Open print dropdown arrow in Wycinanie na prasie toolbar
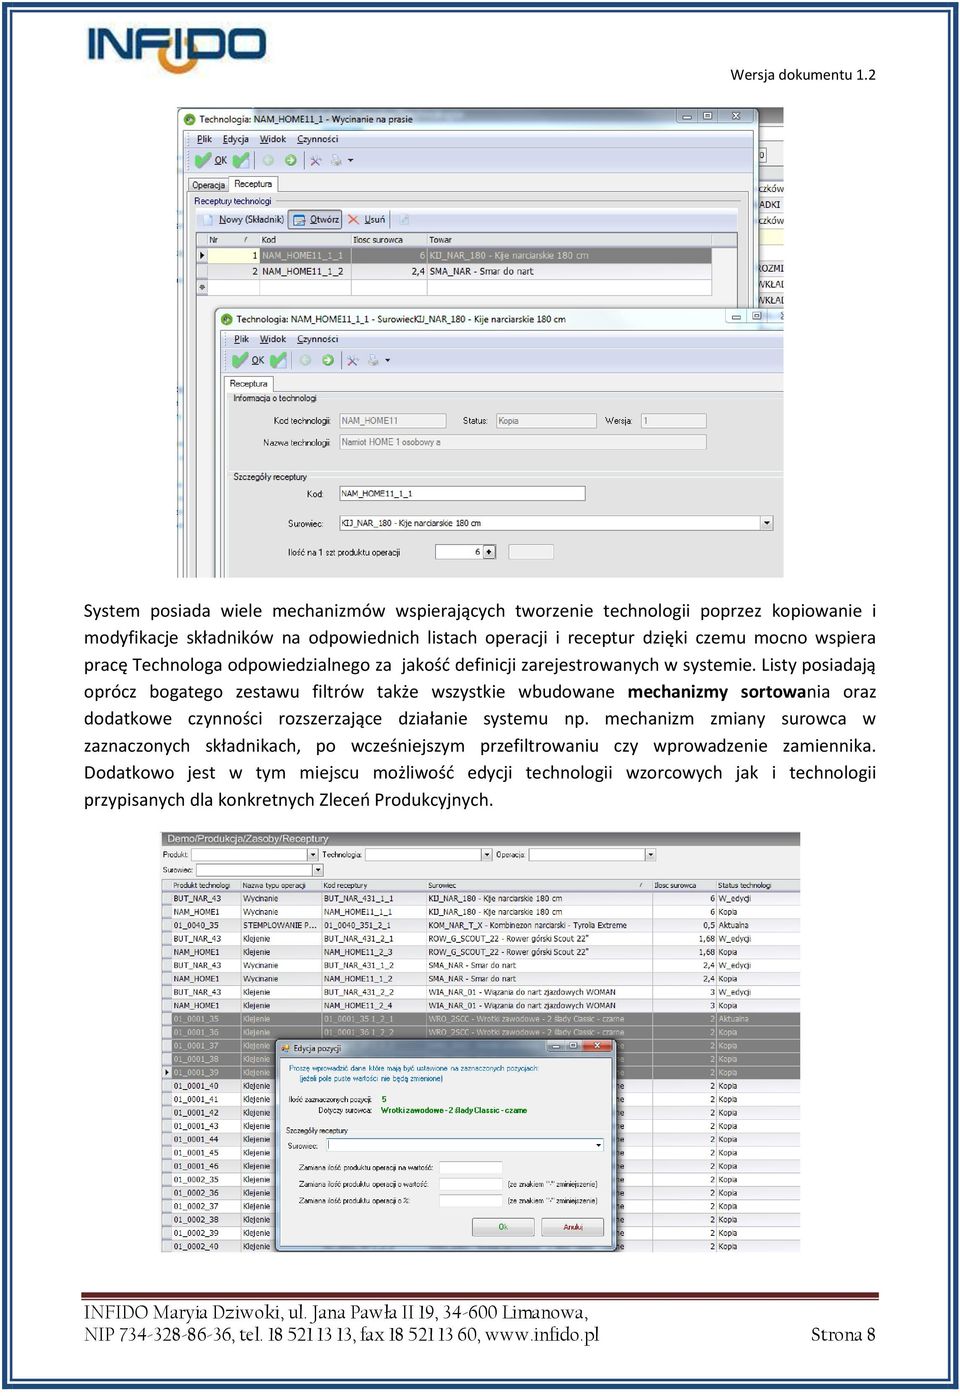This screenshot has height=1396, width=960. pos(350,160)
